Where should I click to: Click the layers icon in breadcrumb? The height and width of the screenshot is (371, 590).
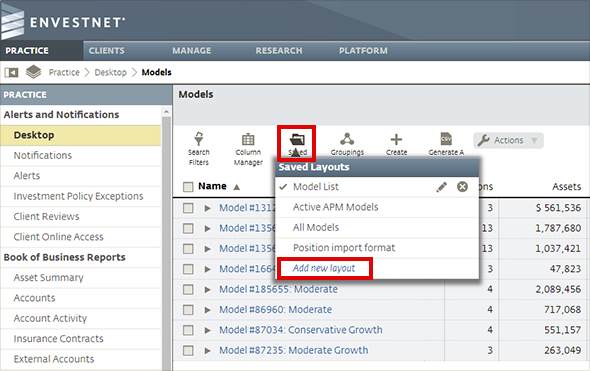pos(33,72)
